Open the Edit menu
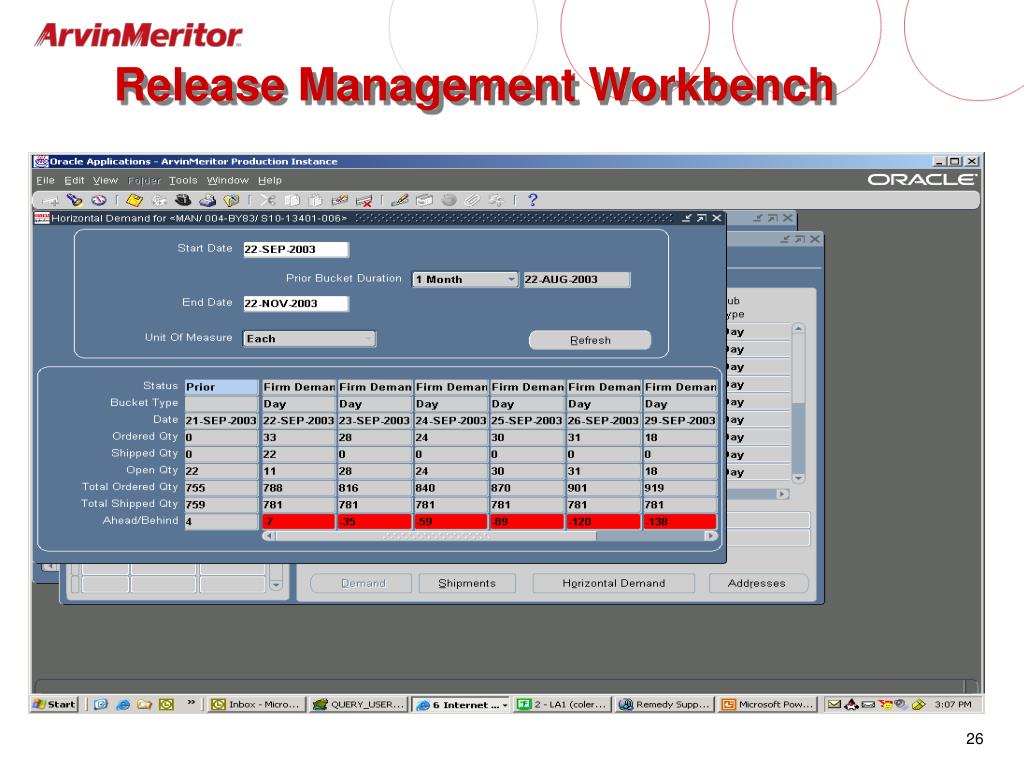This screenshot has width=1024, height=768. [74, 180]
